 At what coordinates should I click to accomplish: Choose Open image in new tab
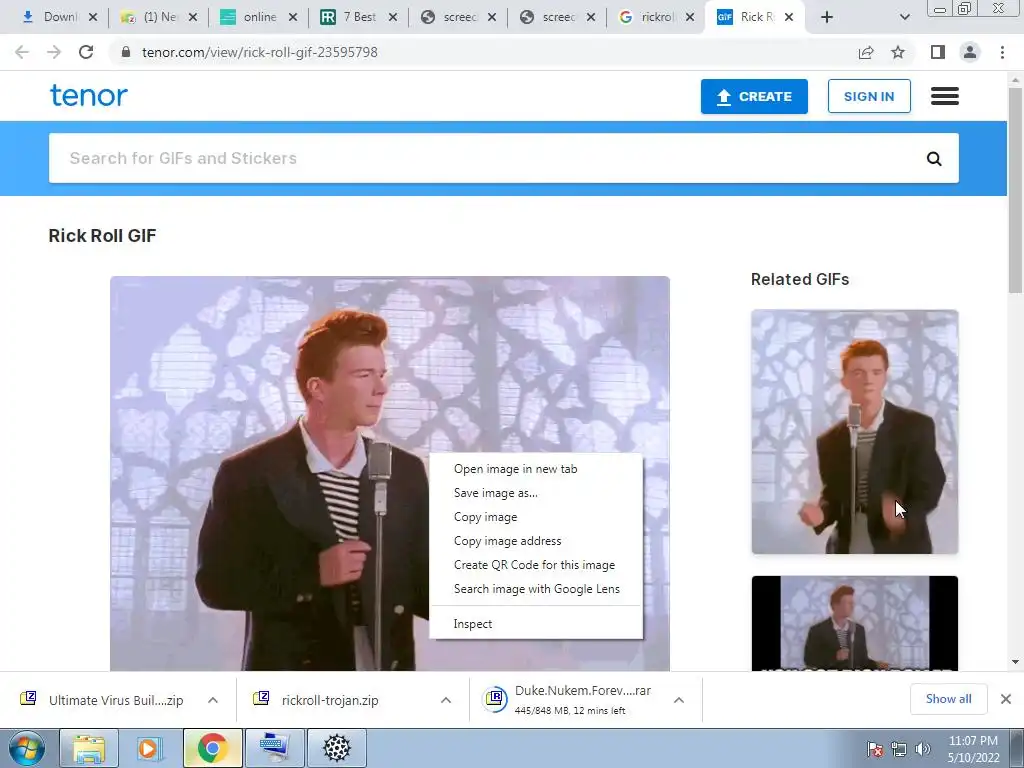(x=536, y=469)
